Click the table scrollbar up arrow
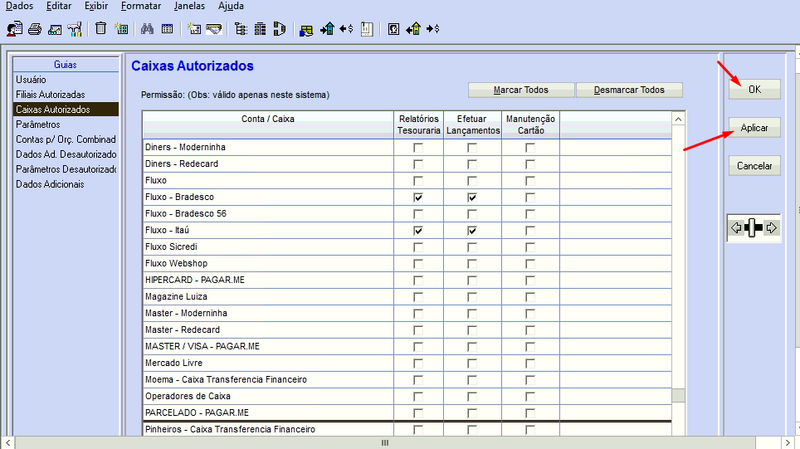 click(678, 119)
